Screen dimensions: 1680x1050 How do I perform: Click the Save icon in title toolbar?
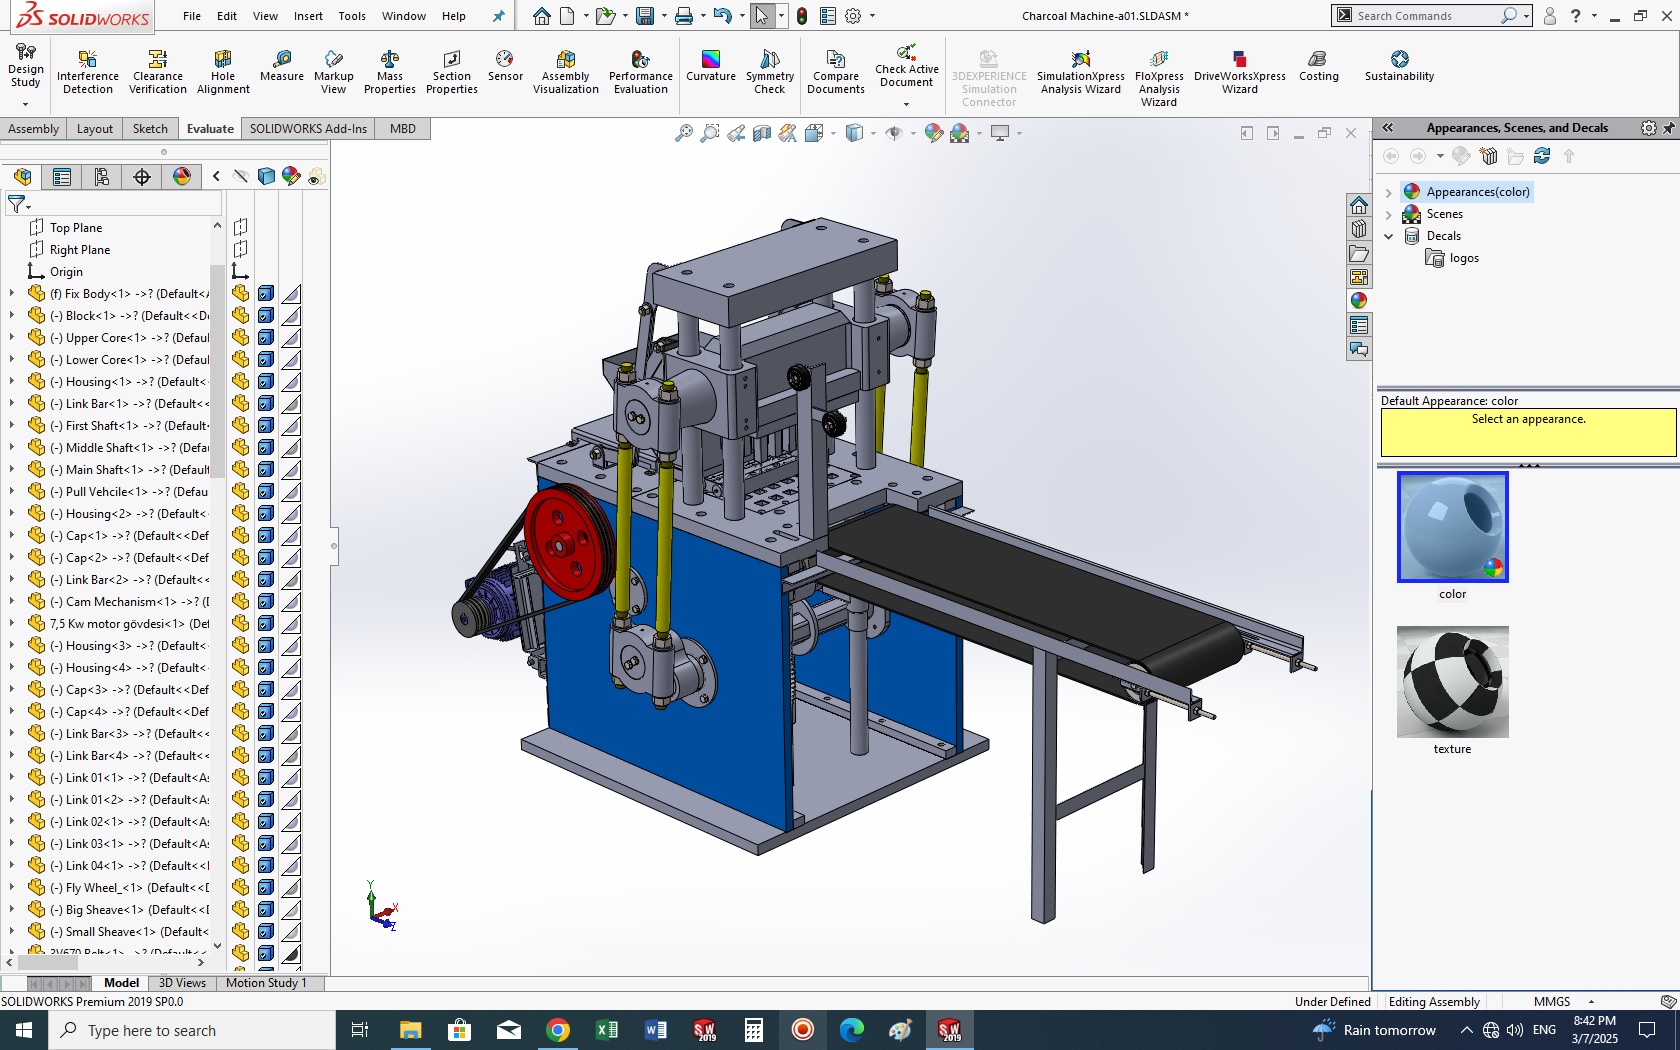645,16
